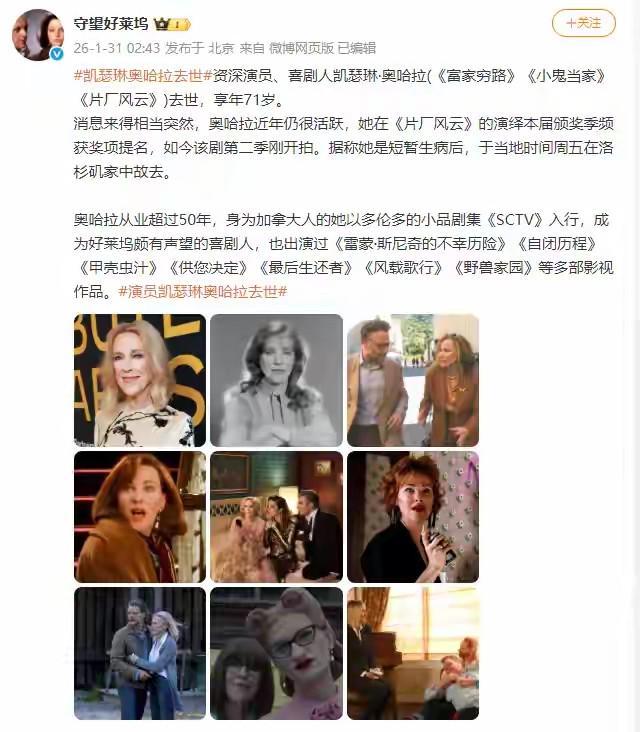View photo of man and woman outdoors
This screenshot has height=732, width=640.
coord(413,380)
